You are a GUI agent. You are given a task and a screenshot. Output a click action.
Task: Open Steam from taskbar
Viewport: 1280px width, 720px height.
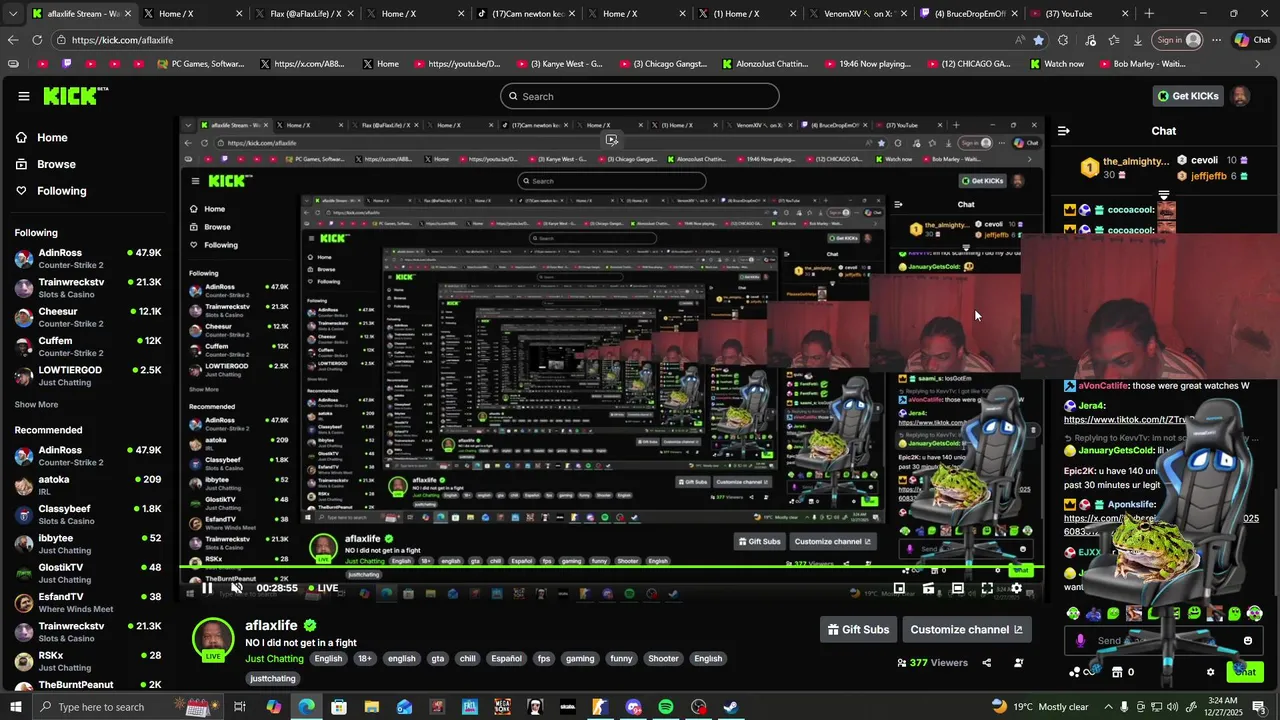[731, 707]
